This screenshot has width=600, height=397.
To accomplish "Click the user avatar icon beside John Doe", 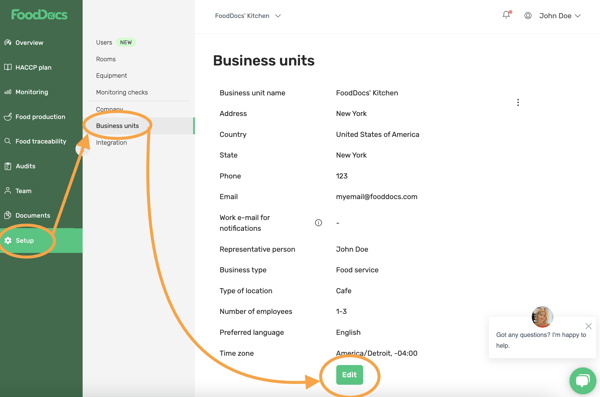I will pyautogui.click(x=528, y=16).
